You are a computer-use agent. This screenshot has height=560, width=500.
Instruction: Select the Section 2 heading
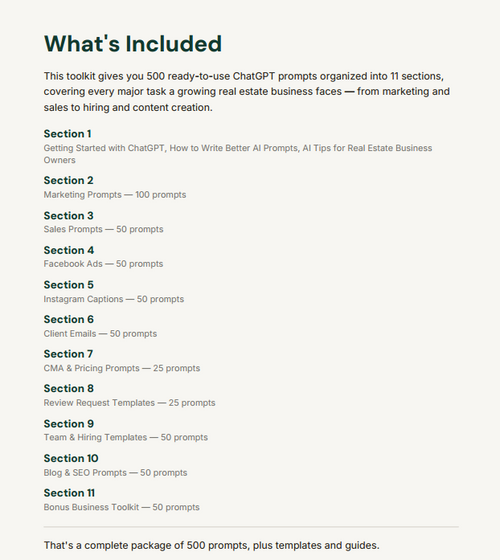[x=69, y=180]
